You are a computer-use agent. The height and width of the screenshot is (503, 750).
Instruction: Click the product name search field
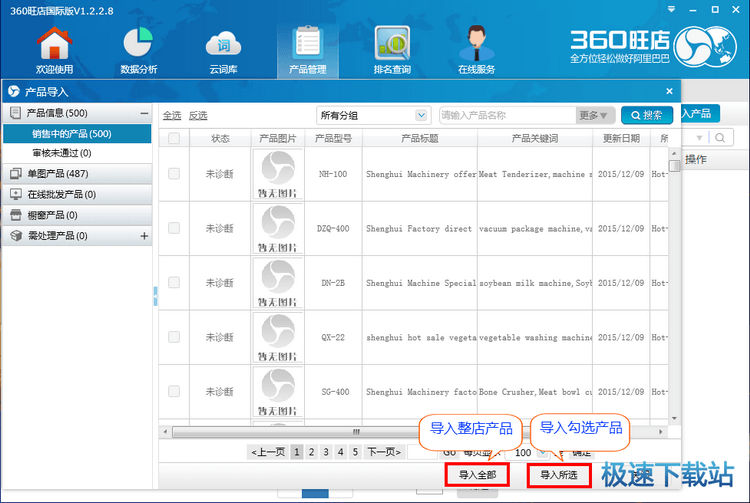[x=507, y=115]
